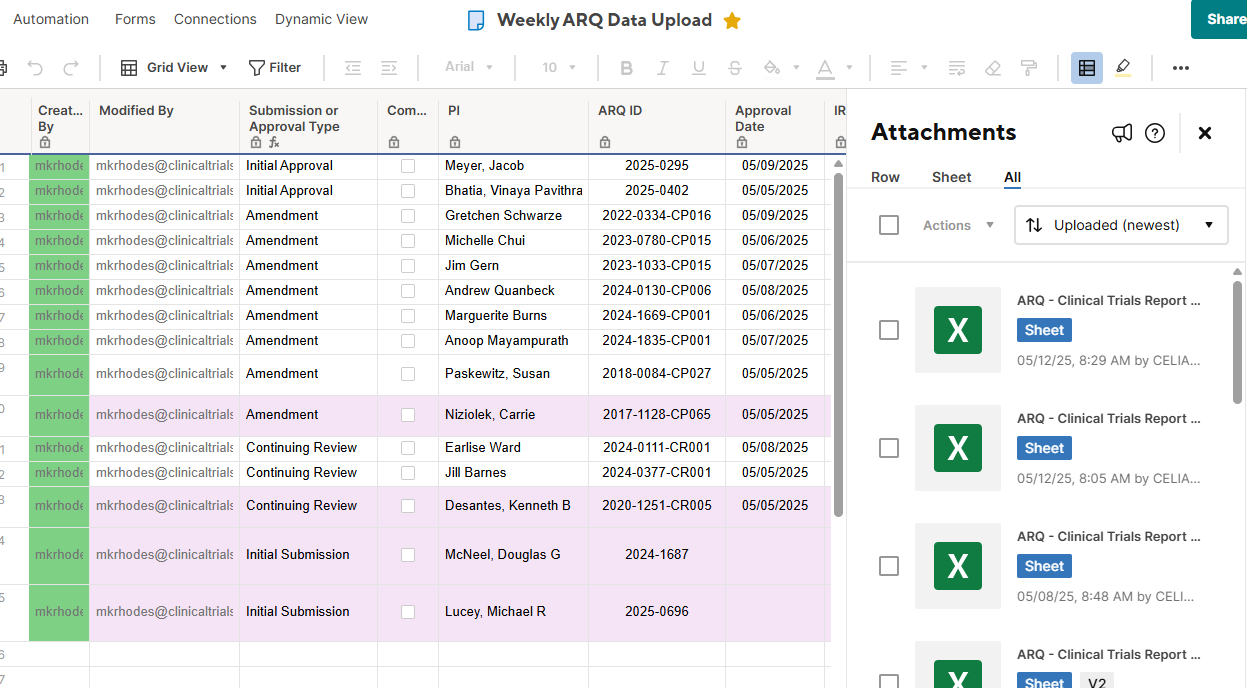
Task: Toggle wrap text
Action: click(x=957, y=68)
